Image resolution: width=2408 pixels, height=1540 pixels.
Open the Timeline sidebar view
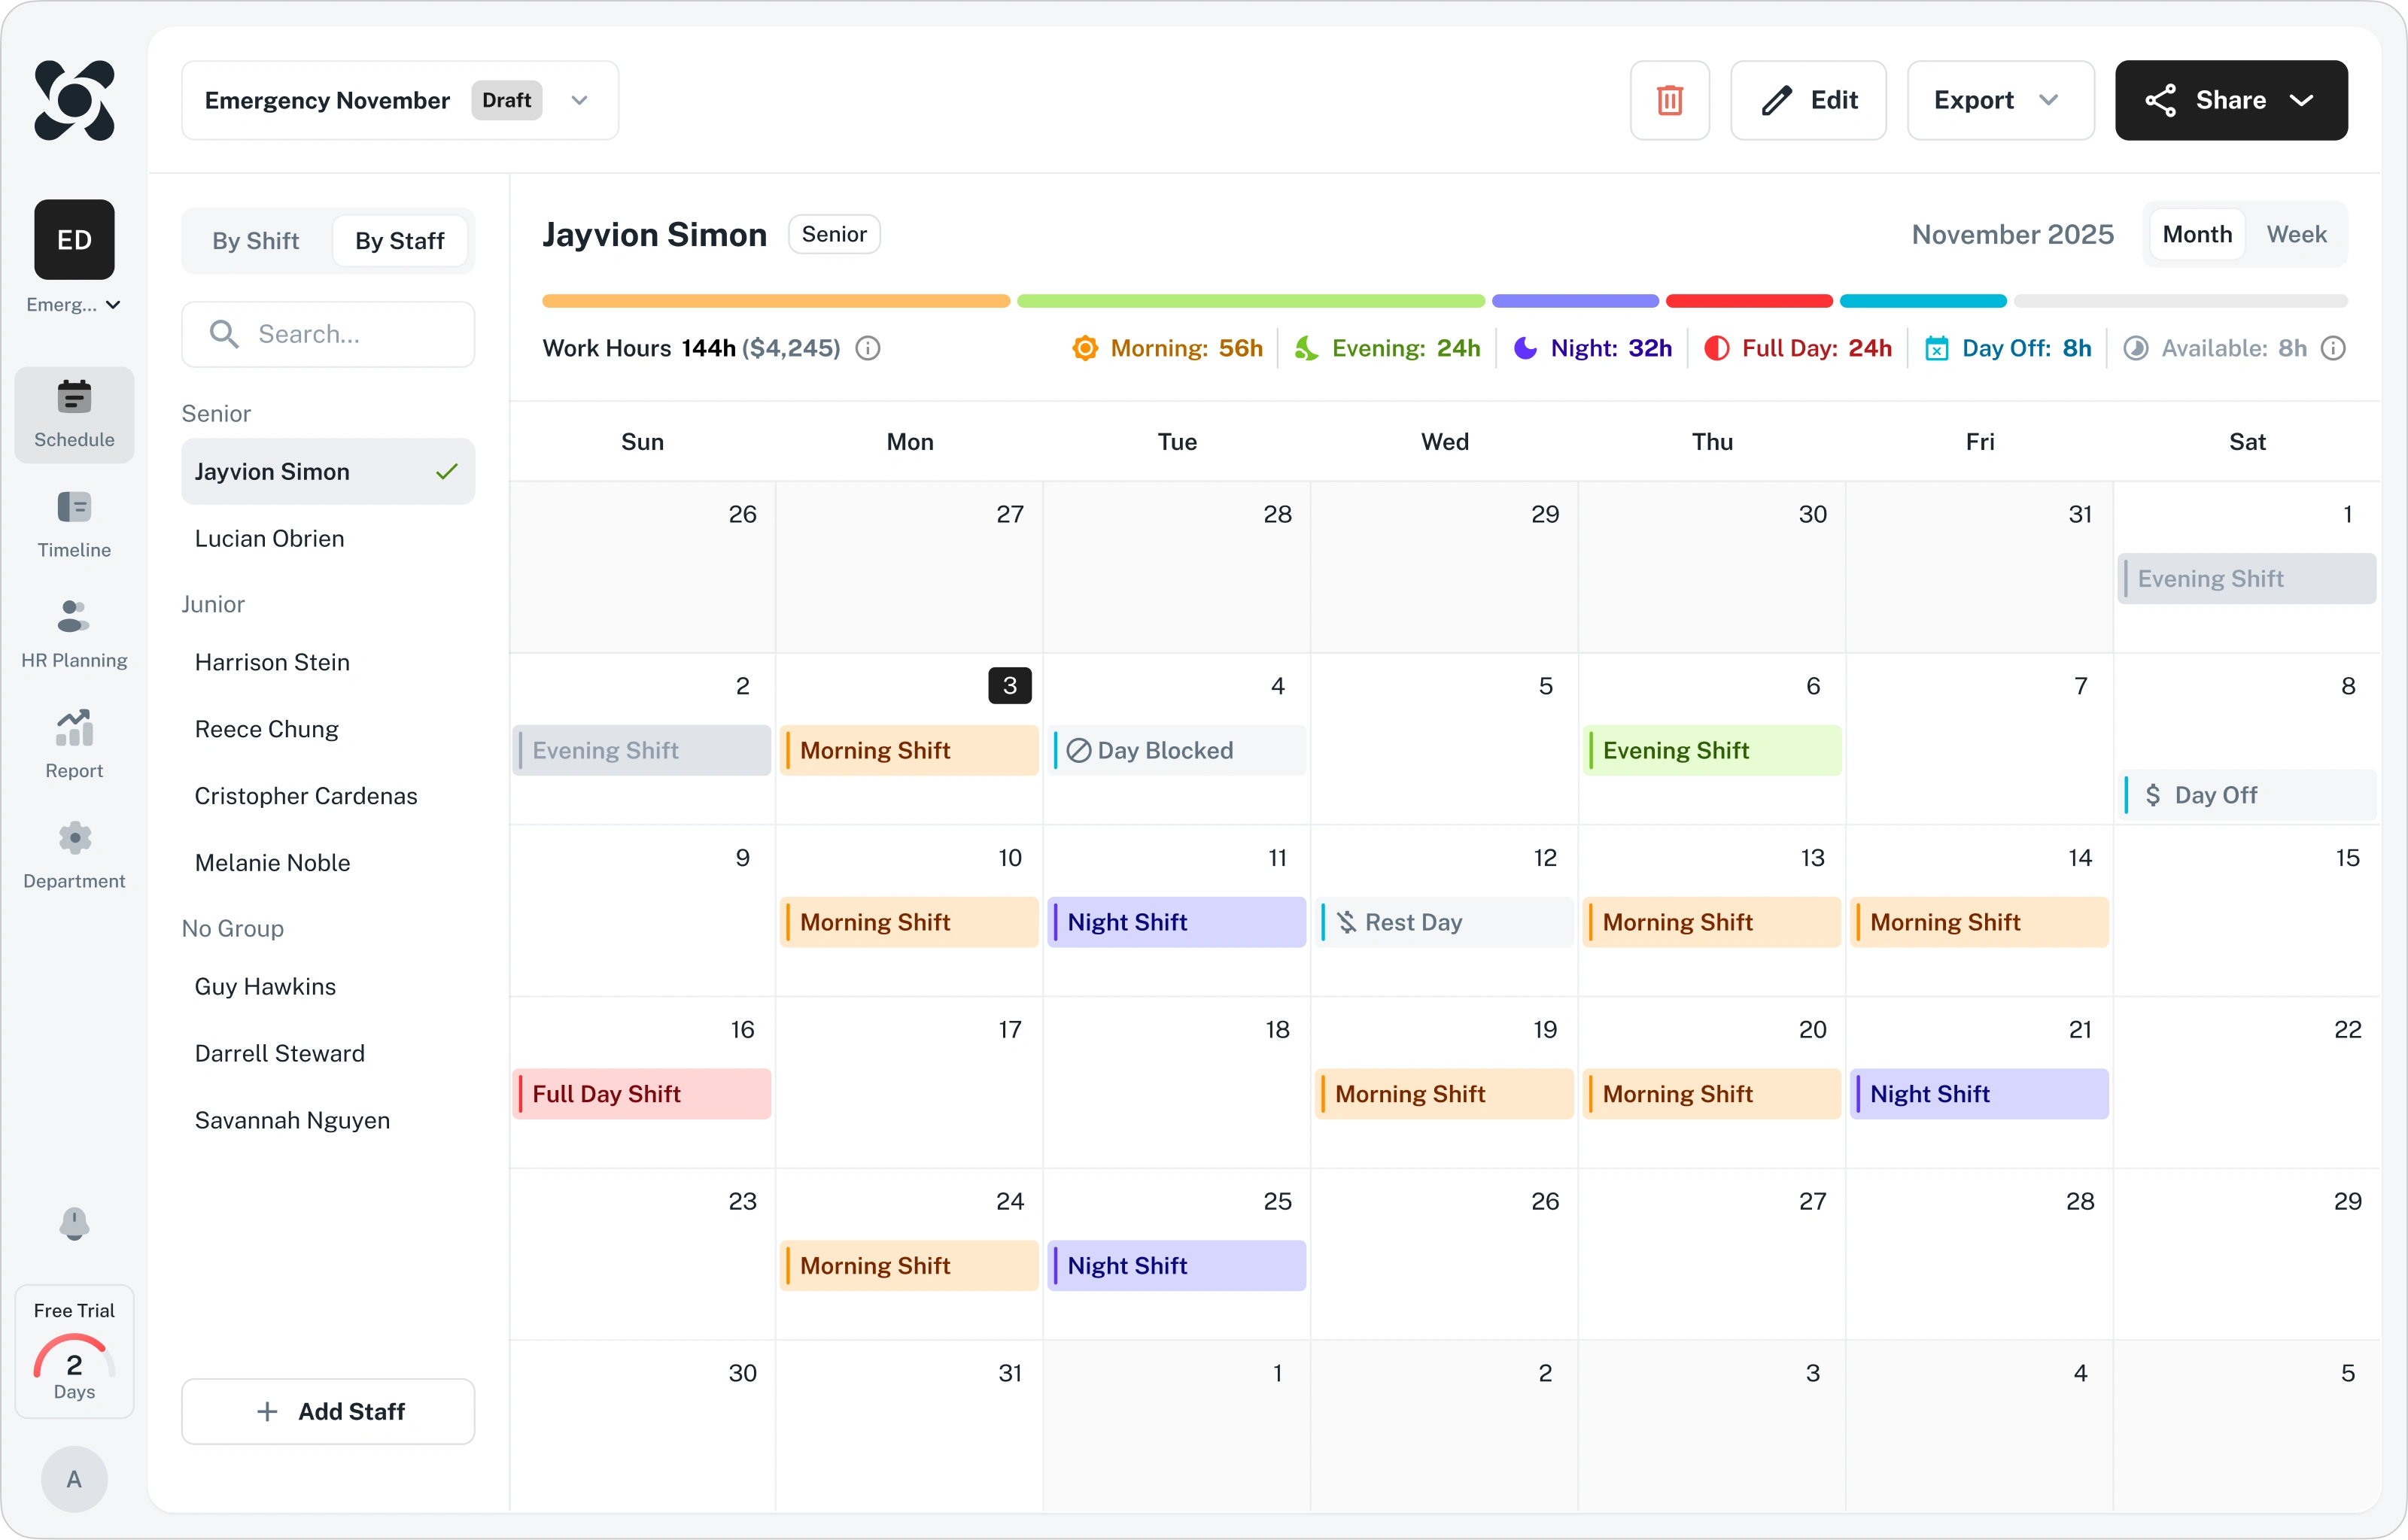[x=74, y=524]
